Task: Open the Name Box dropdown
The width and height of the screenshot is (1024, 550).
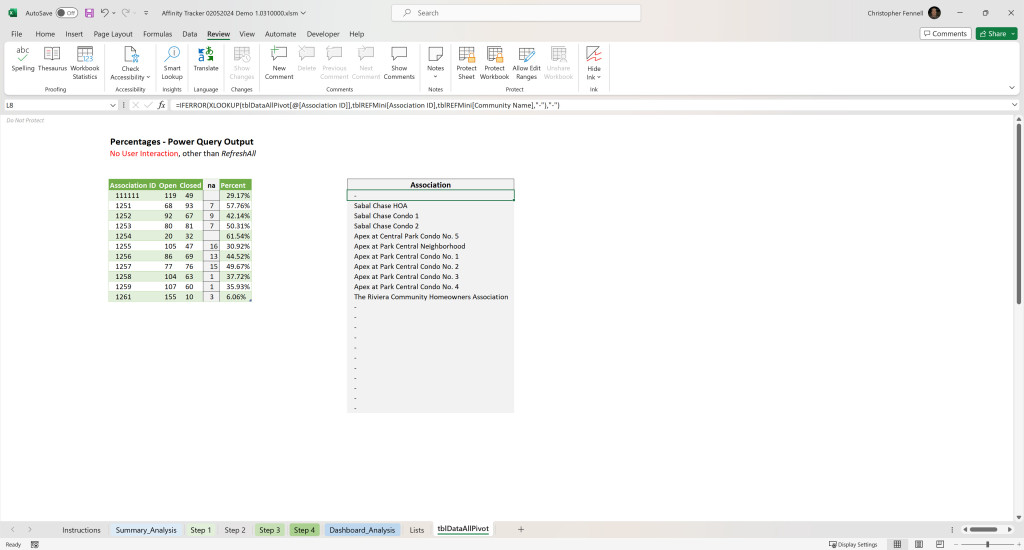Action: (112, 105)
